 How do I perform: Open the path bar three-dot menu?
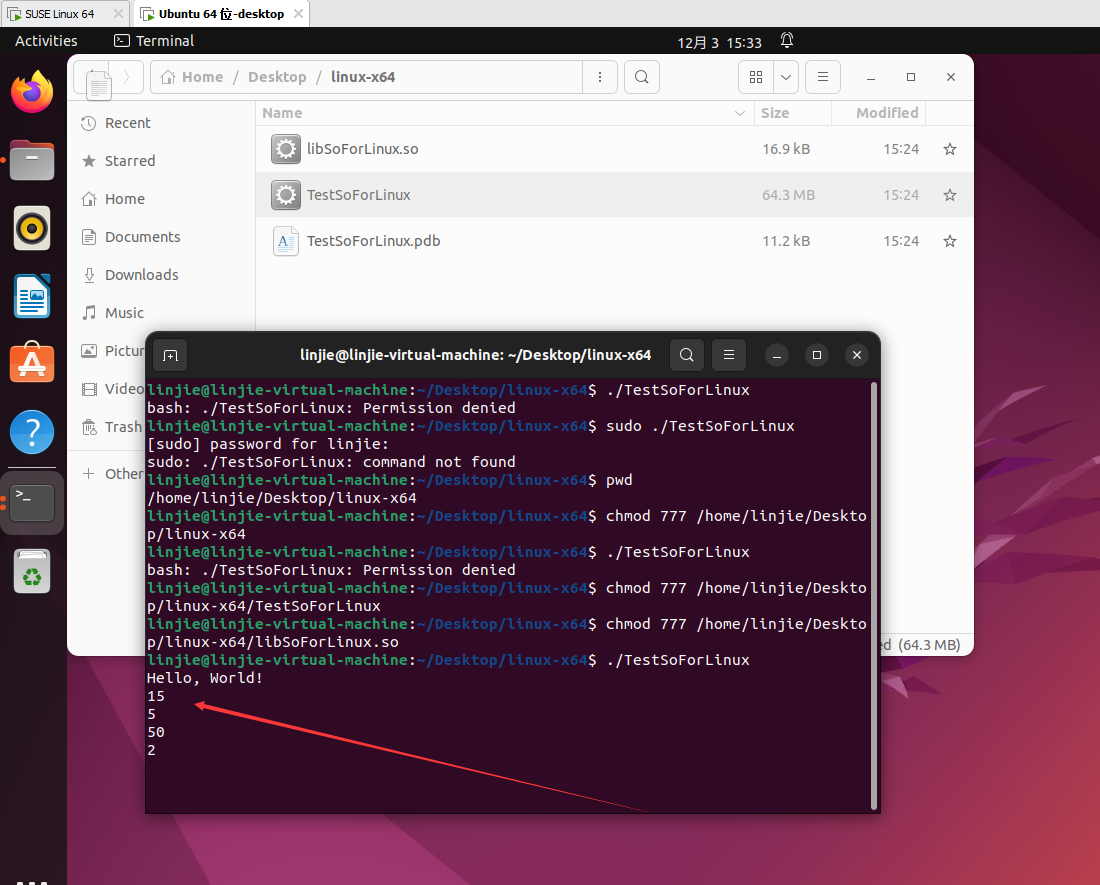click(x=600, y=77)
